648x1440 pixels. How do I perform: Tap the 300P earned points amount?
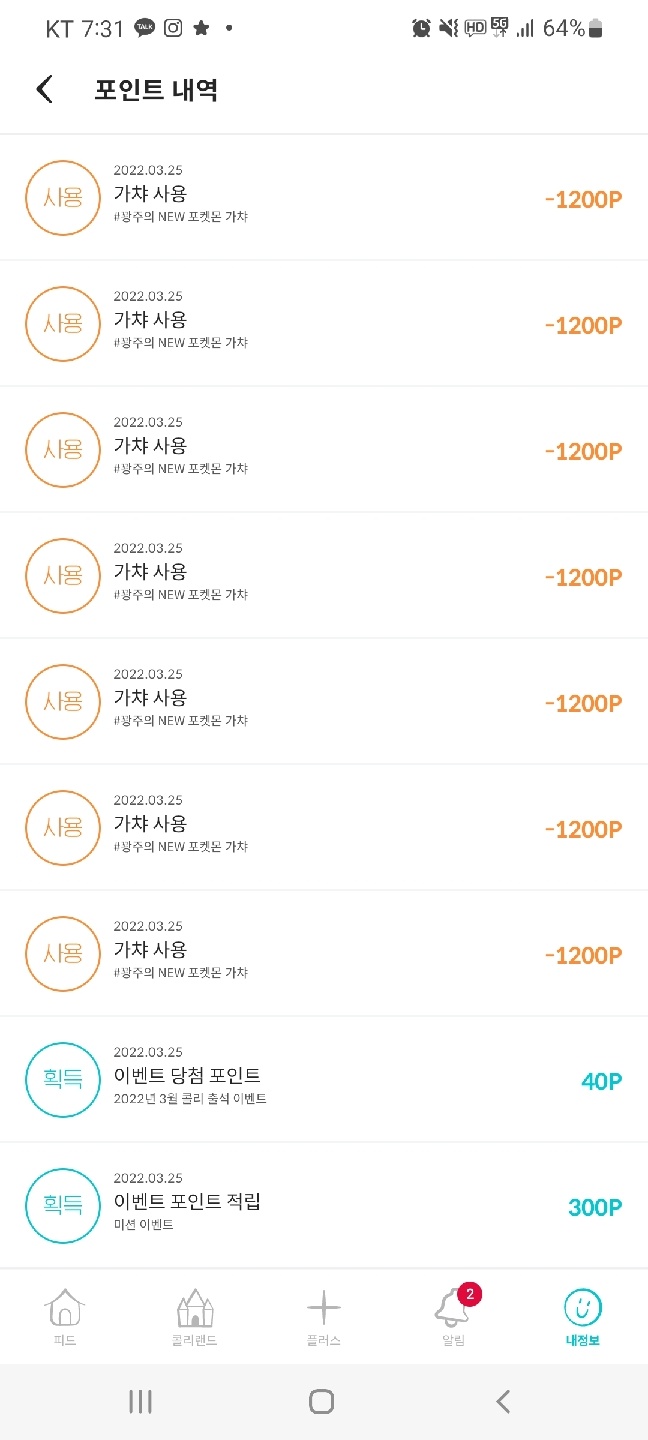(595, 1207)
